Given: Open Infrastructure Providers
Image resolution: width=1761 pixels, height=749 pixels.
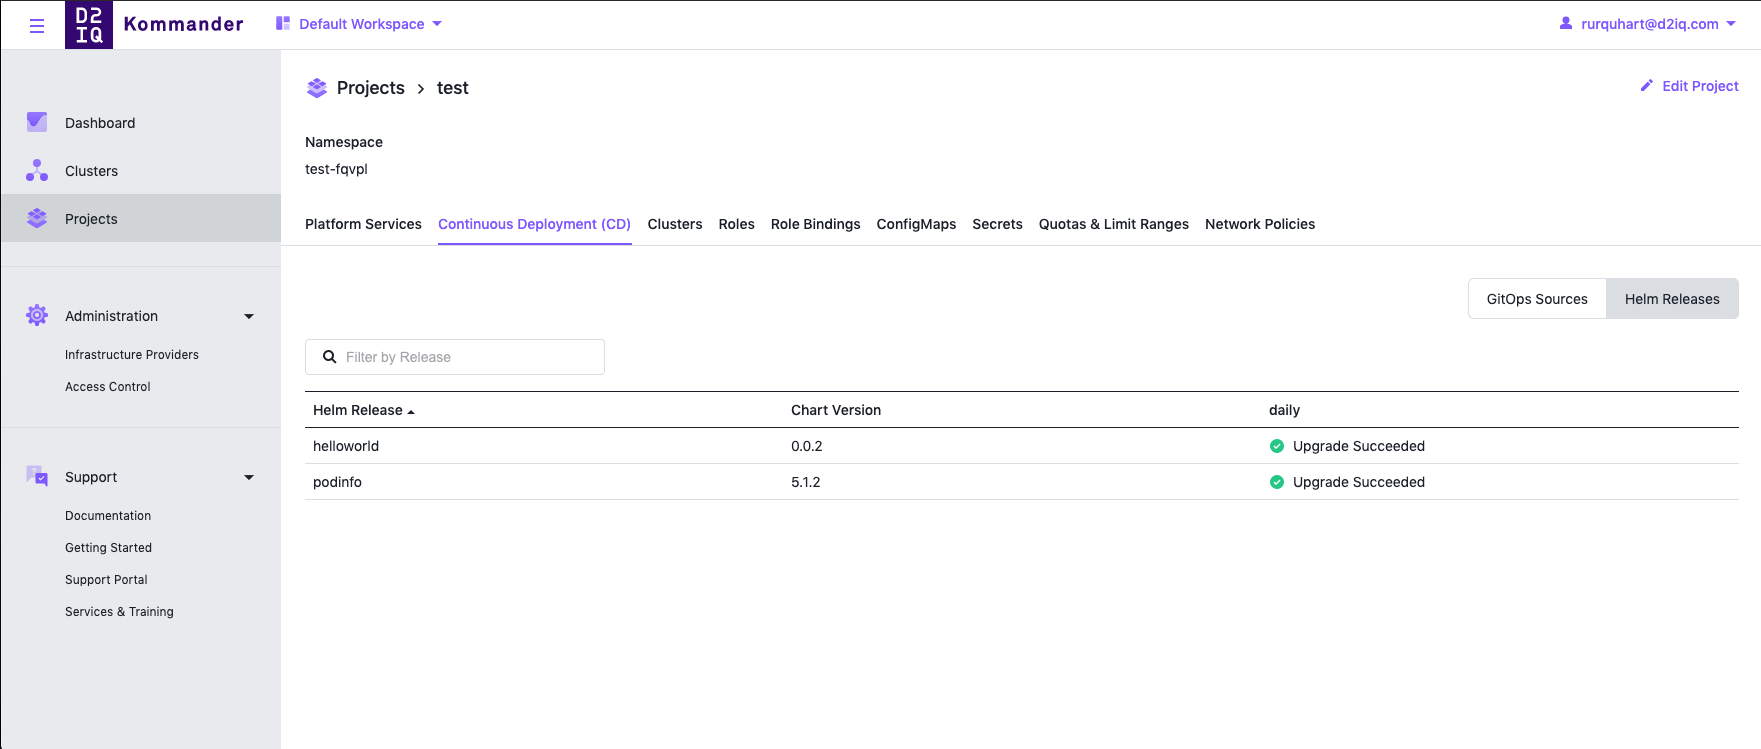Looking at the screenshot, I should click(132, 355).
